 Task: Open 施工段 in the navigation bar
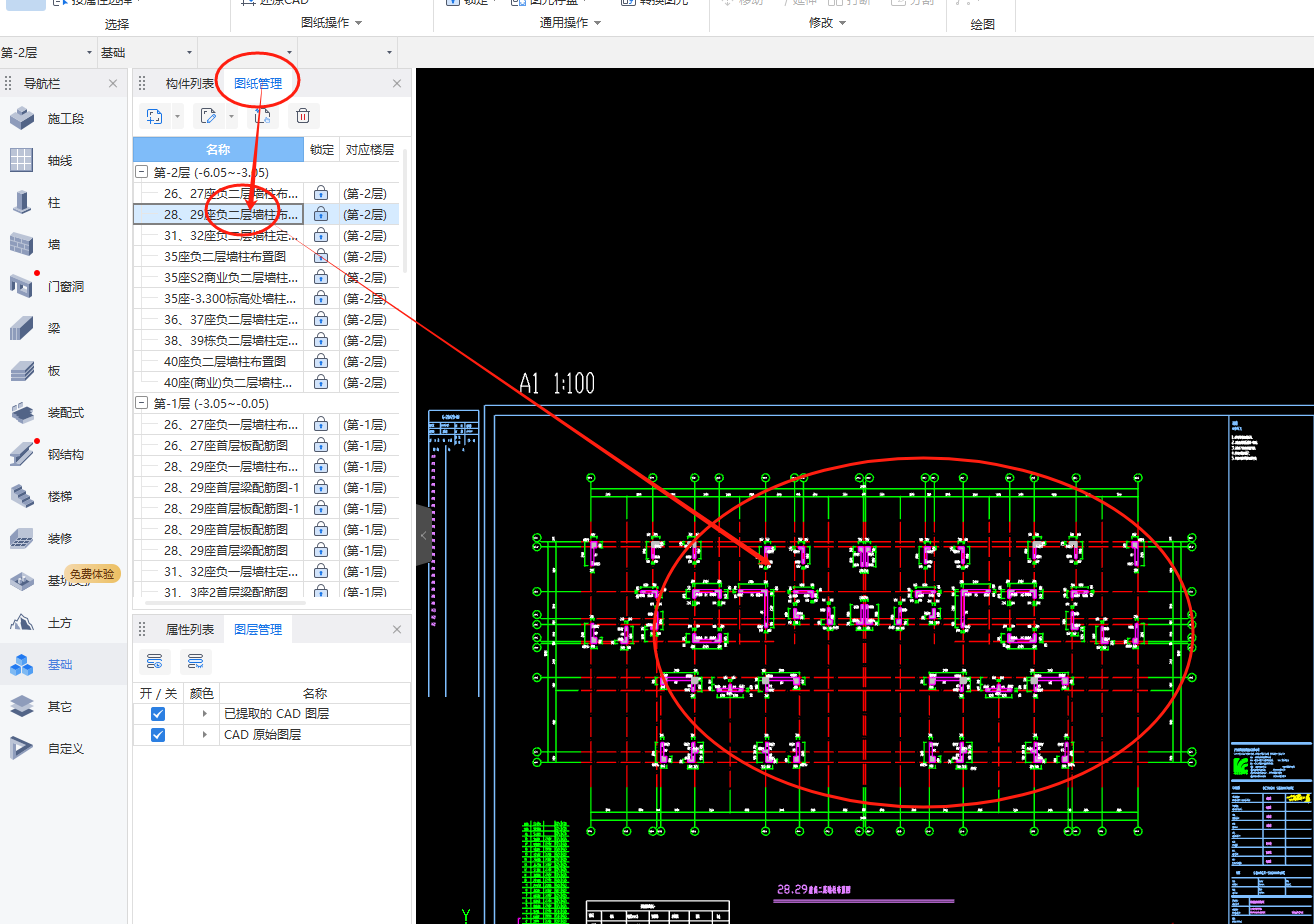coord(65,119)
